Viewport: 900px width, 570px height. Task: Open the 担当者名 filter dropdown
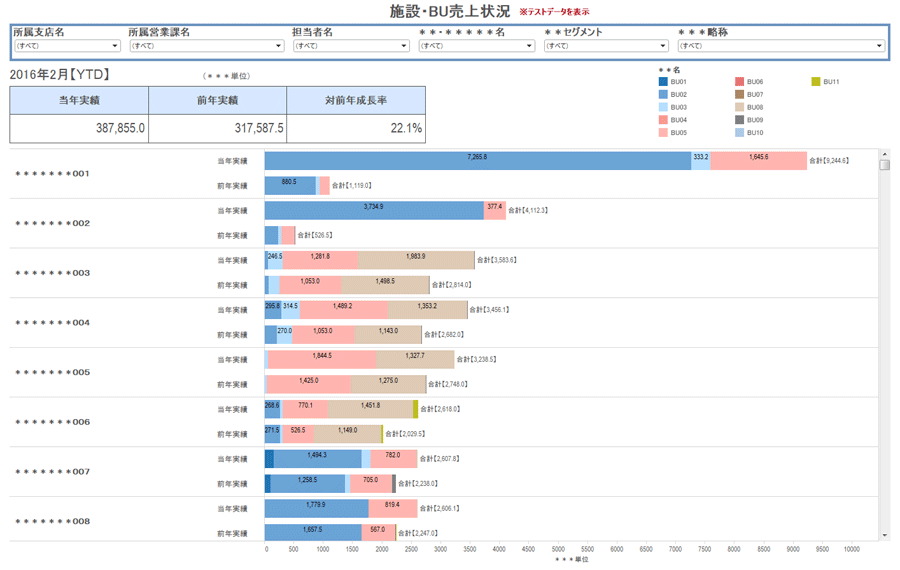pyautogui.click(x=350, y=46)
